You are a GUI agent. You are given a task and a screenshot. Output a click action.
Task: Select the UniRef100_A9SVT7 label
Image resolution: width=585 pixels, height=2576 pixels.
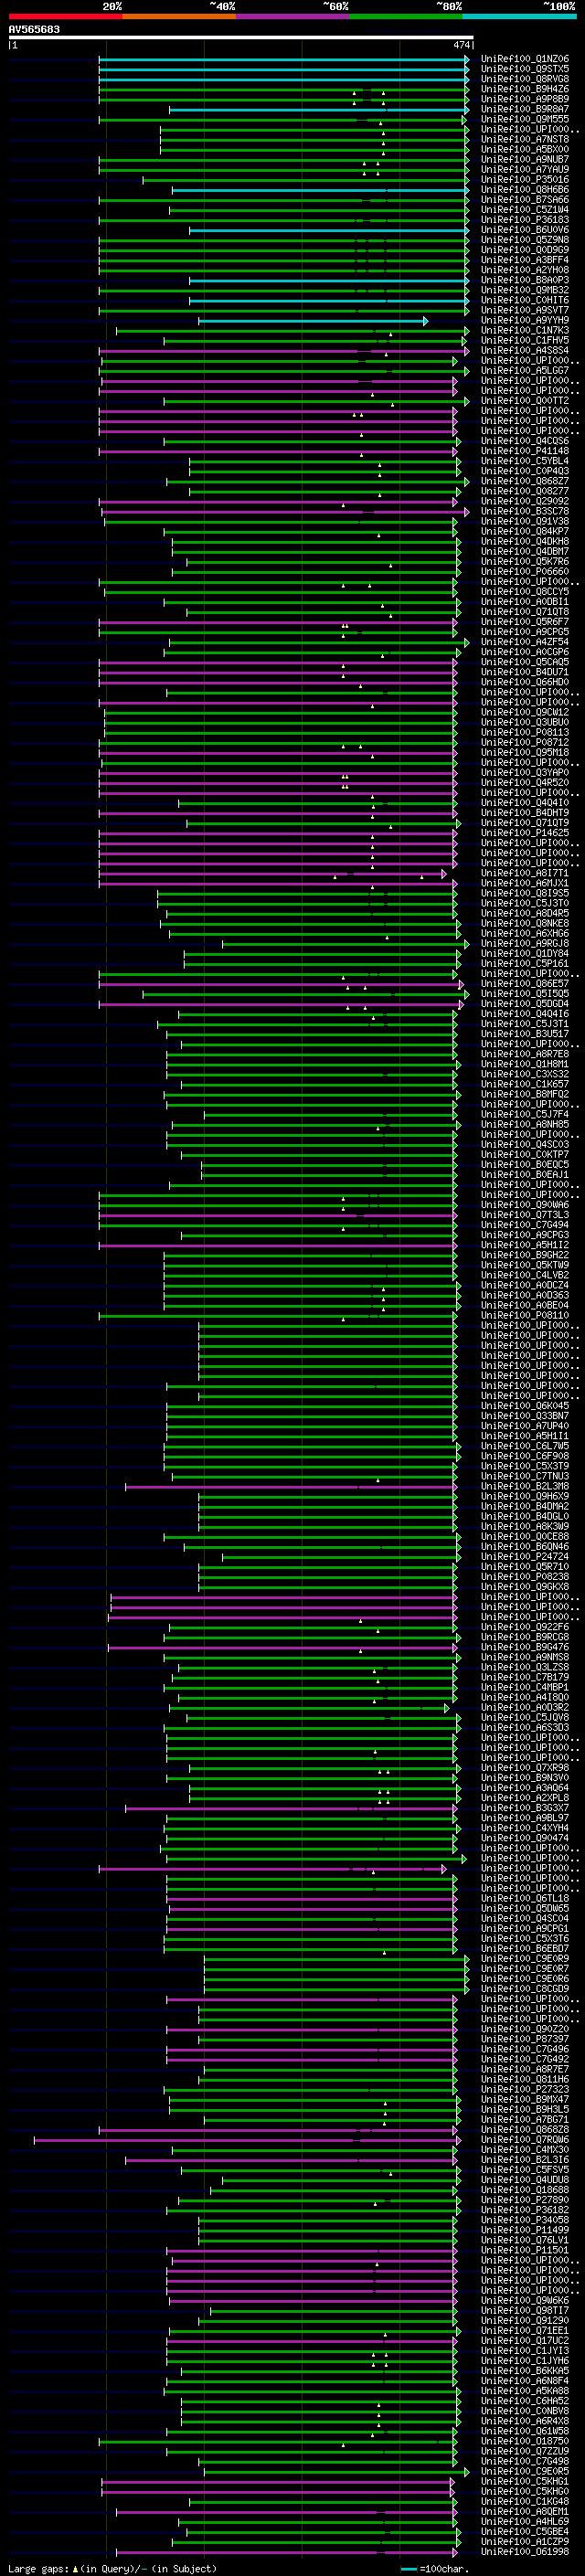click(x=524, y=310)
